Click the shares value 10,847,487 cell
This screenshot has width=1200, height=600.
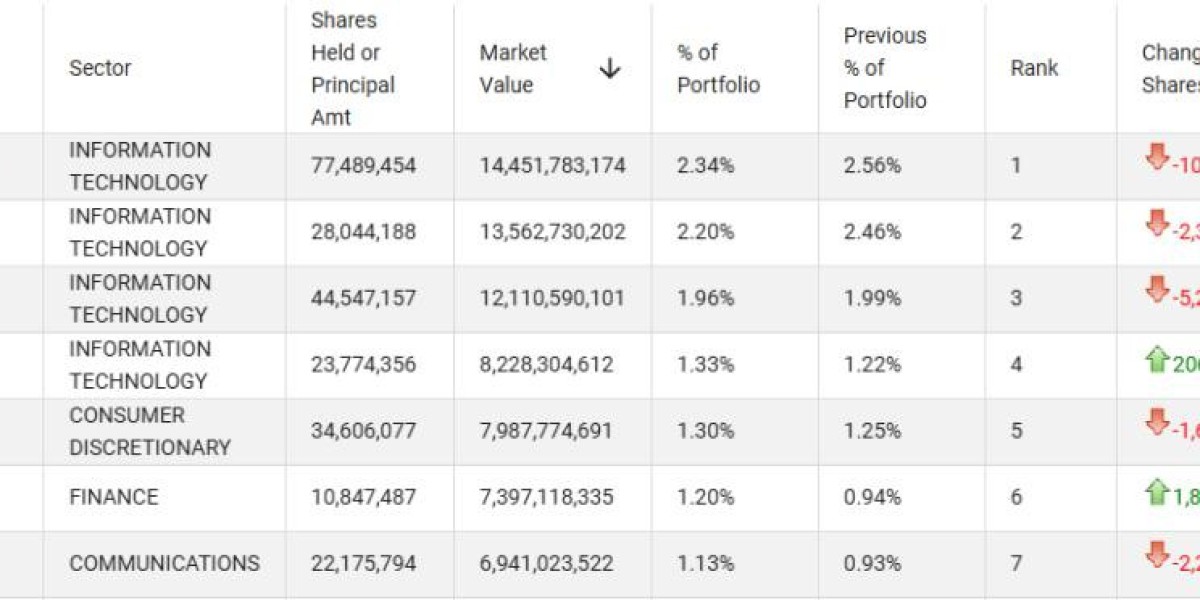tap(363, 497)
